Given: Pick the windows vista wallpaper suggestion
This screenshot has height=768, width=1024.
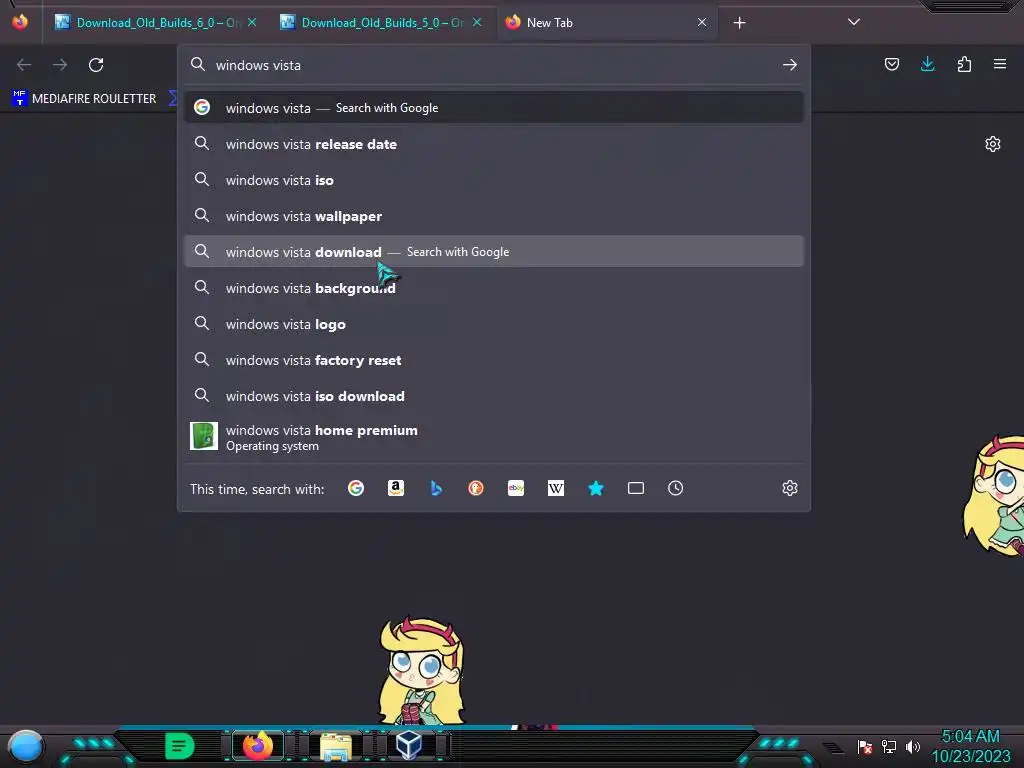Looking at the screenshot, I should pyautogui.click(x=494, y=216).
